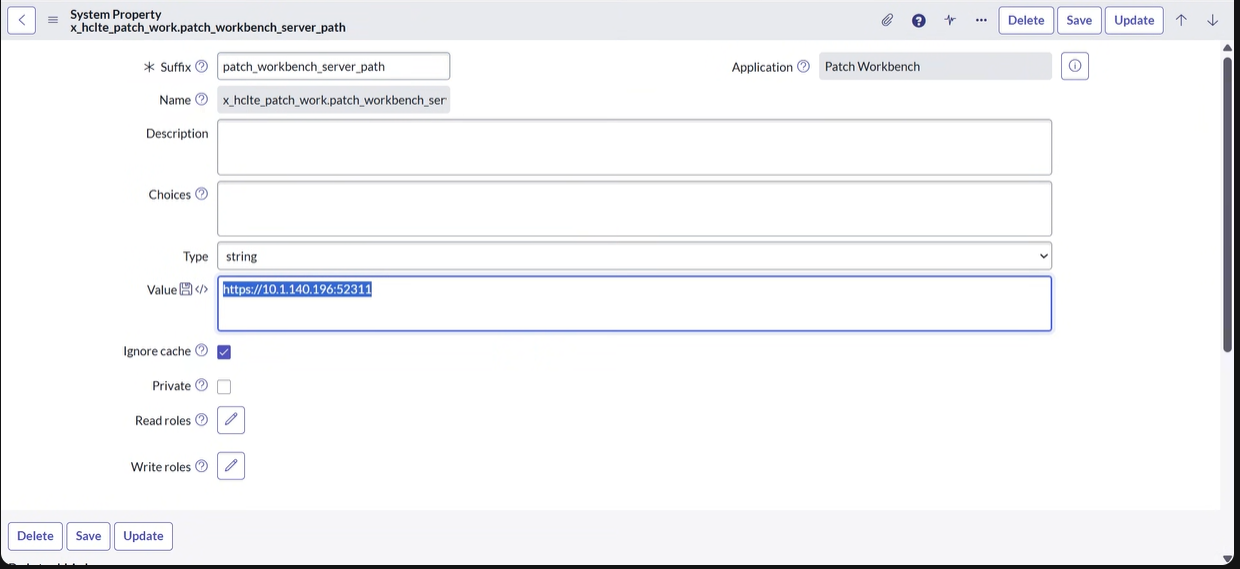Open the Type string dropdown
Image resolution: width=1240 pixels, height=569 pixels.
pos(634,256)
